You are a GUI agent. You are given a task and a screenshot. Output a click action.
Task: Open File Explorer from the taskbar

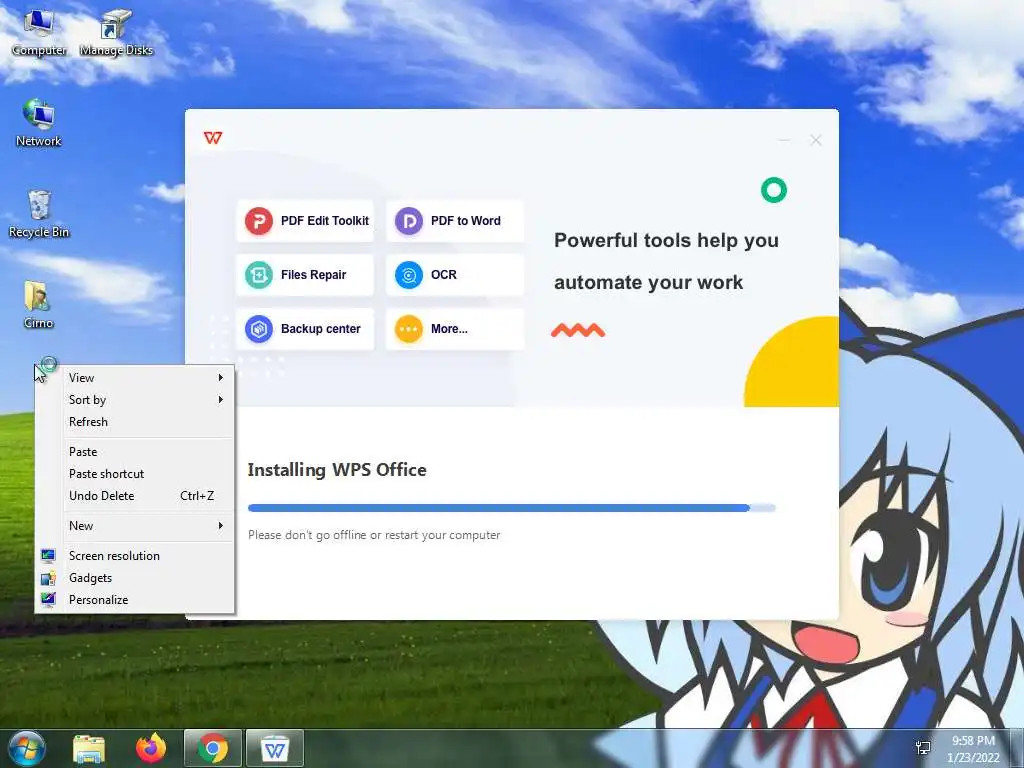click(x=89, y=748)
